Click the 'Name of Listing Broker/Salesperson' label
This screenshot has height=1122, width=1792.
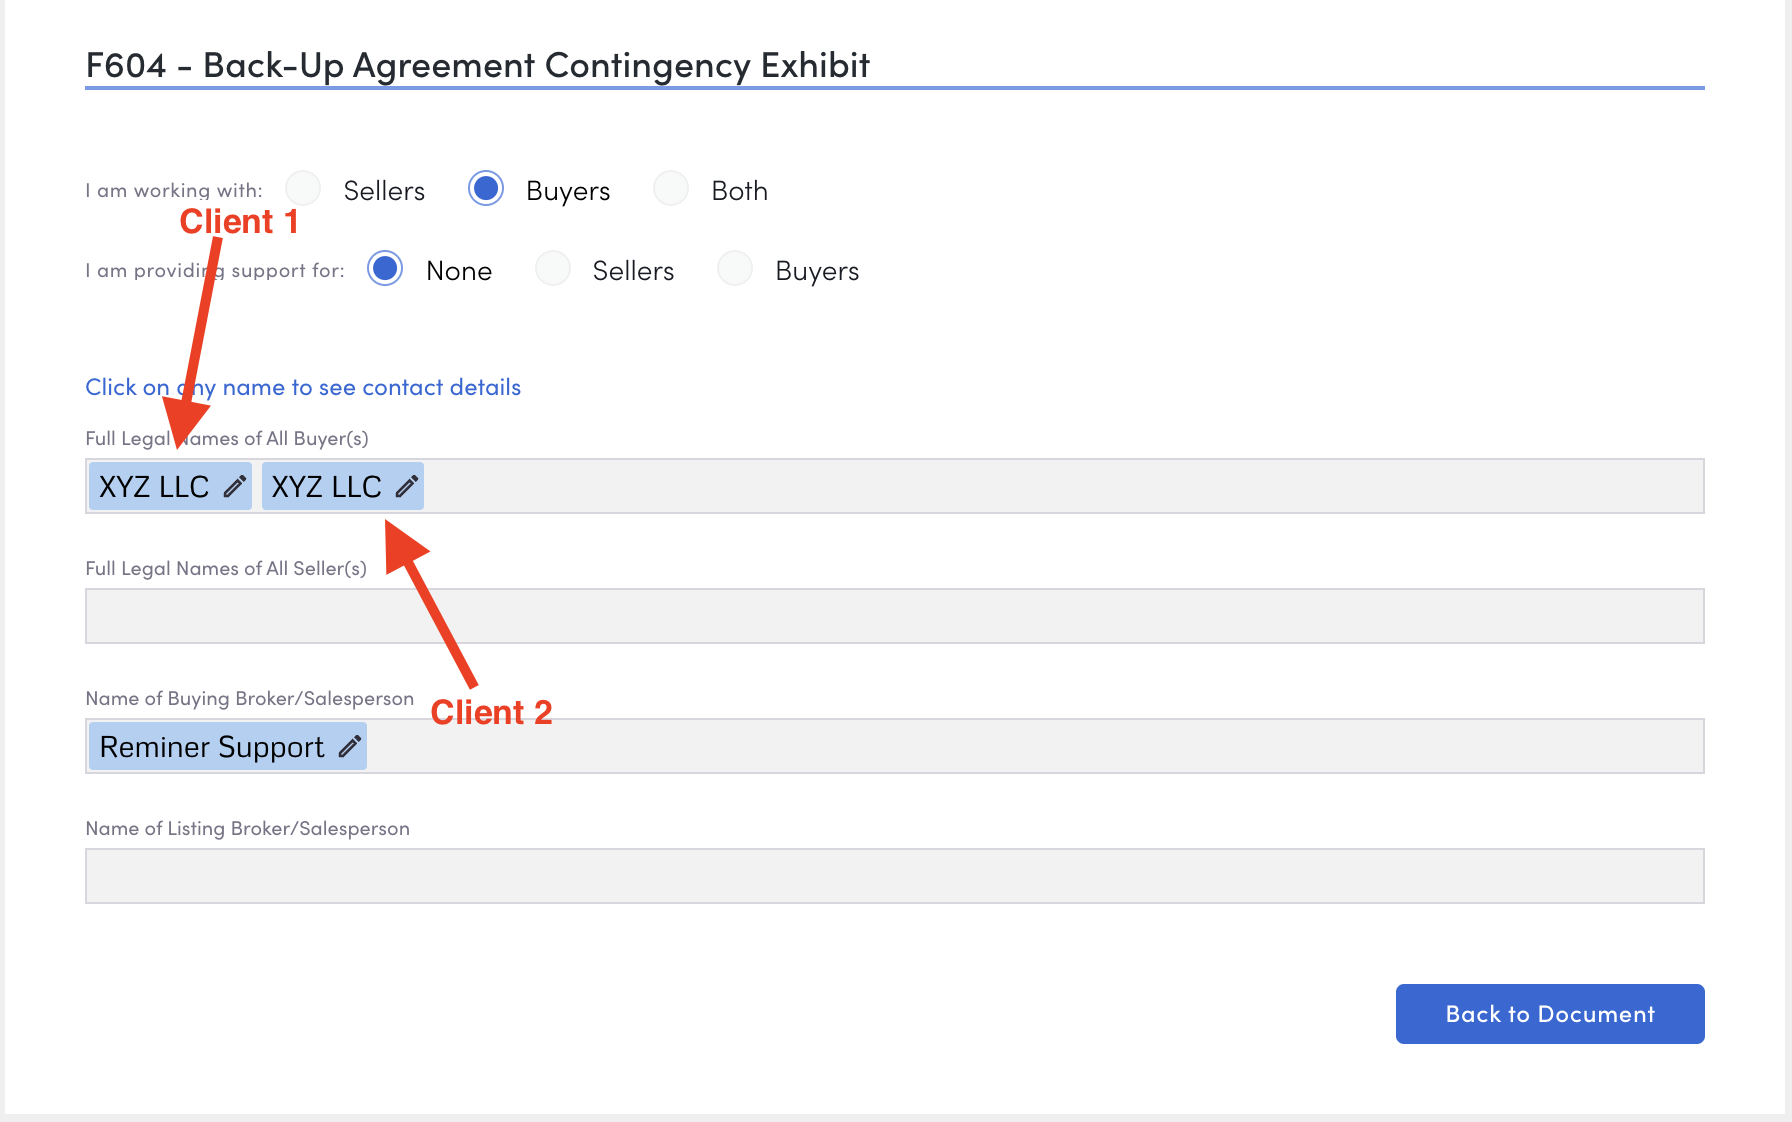point(248,828)
